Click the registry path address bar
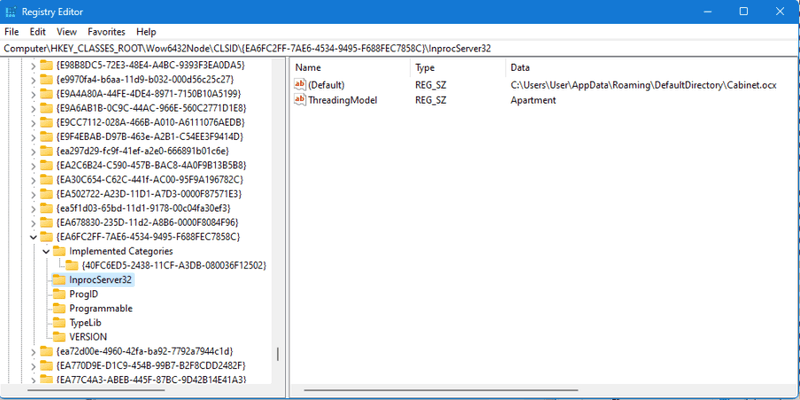Image resolution: width=800 pixels, height=400 pixels. [400, 47]
